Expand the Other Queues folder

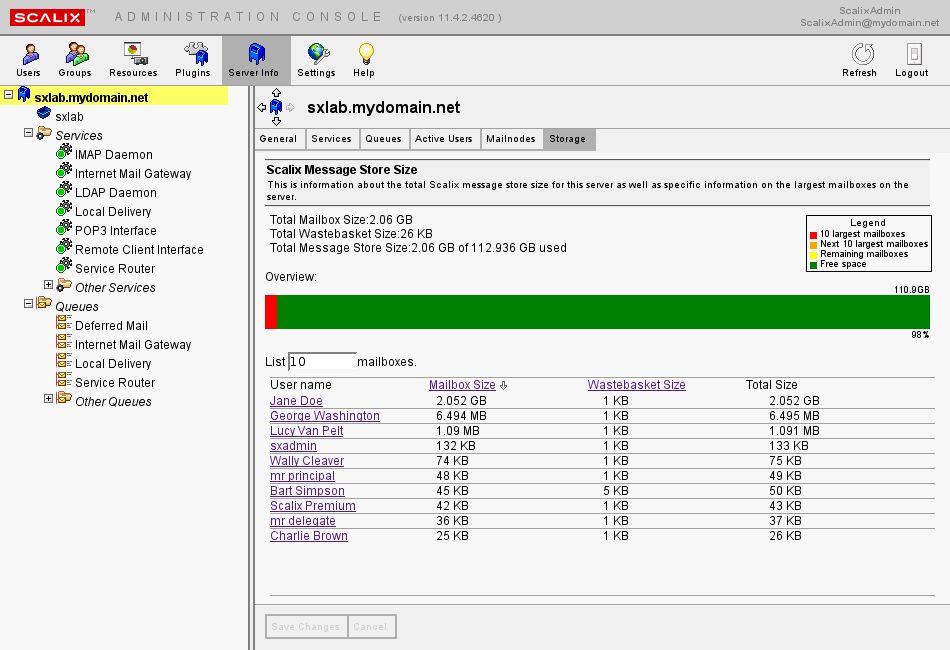point(48,400)
